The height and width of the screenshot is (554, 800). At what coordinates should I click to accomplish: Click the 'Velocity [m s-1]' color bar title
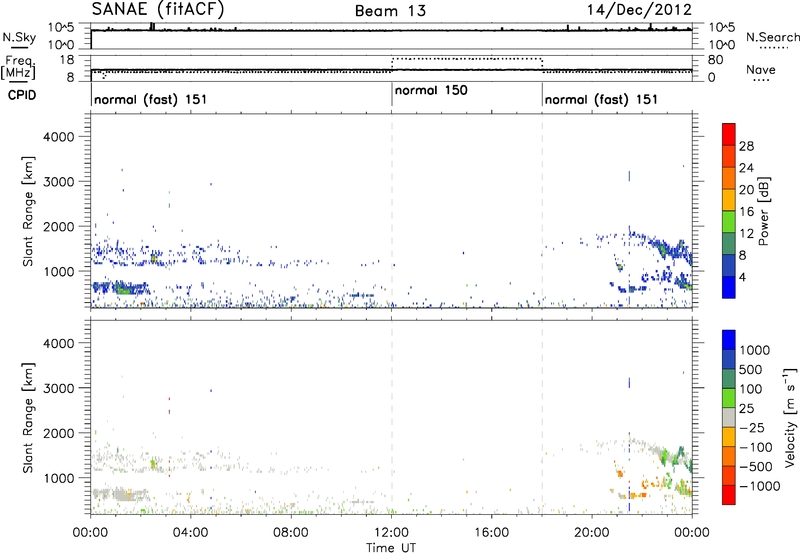pos(790,416)
